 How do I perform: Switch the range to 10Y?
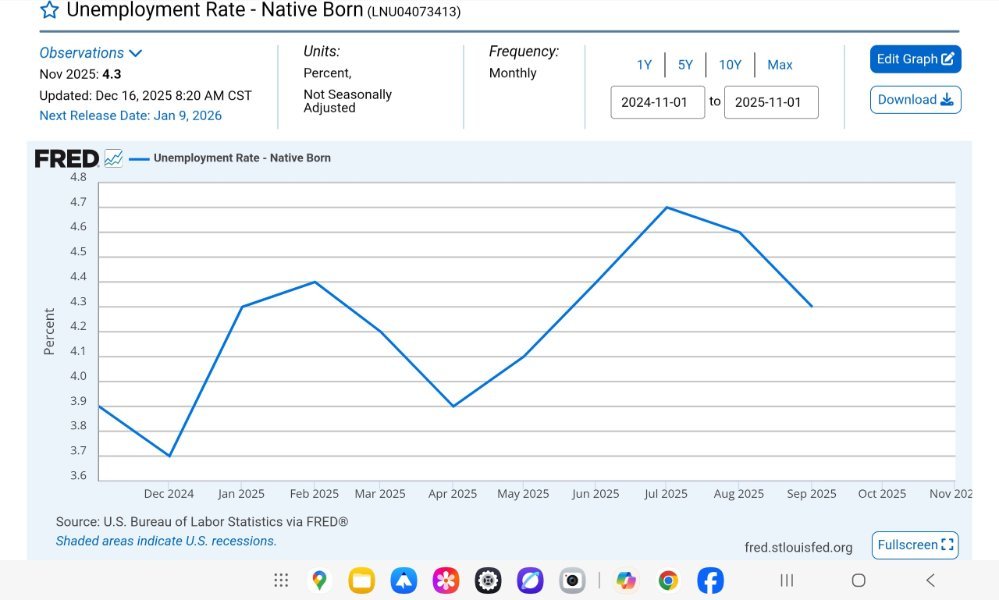click(730, 65)
